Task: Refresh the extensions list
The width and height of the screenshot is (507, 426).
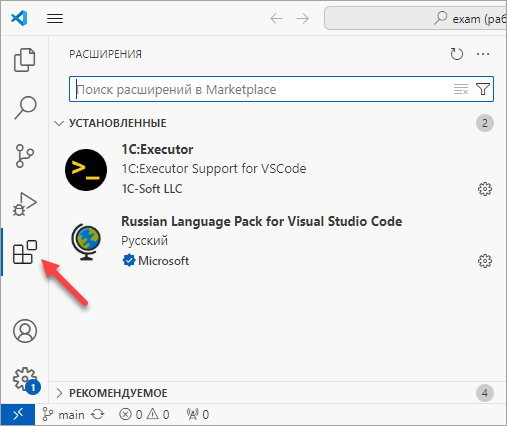Action: click(456, 54)
